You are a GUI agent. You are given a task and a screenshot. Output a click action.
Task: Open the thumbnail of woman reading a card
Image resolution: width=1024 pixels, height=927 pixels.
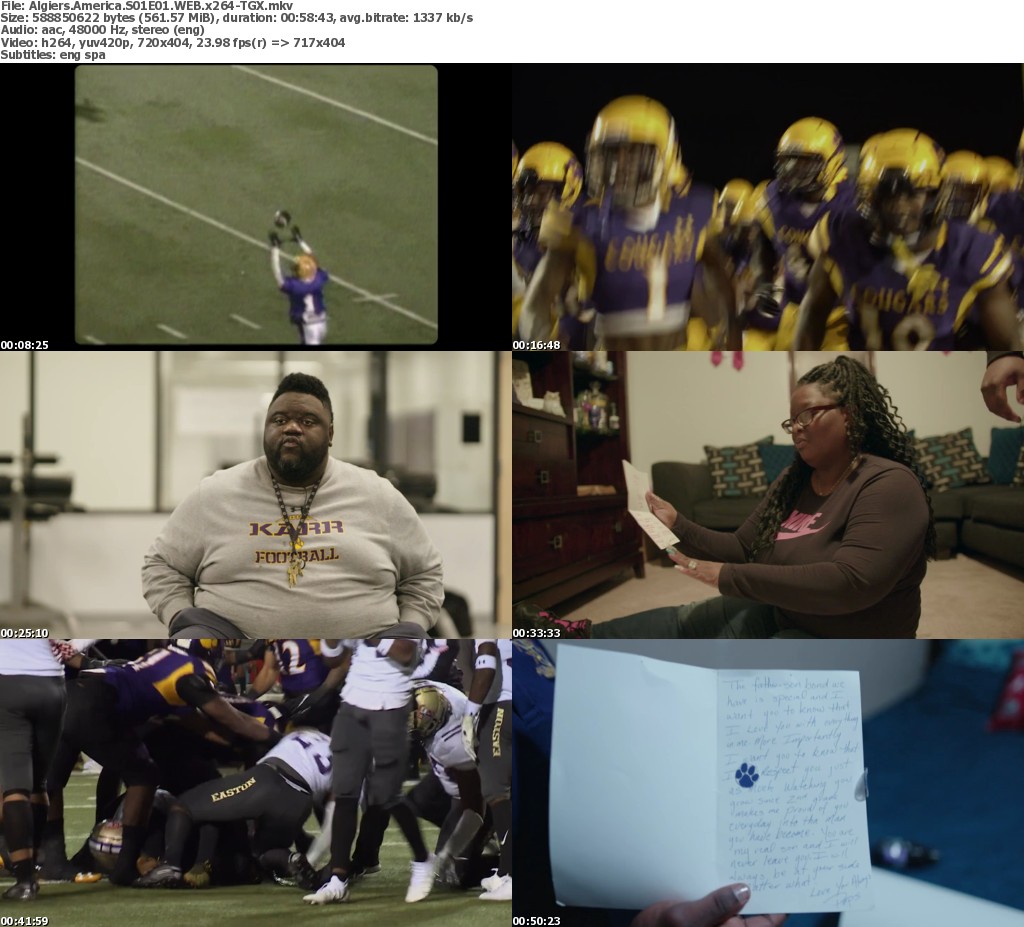point(768,494)
